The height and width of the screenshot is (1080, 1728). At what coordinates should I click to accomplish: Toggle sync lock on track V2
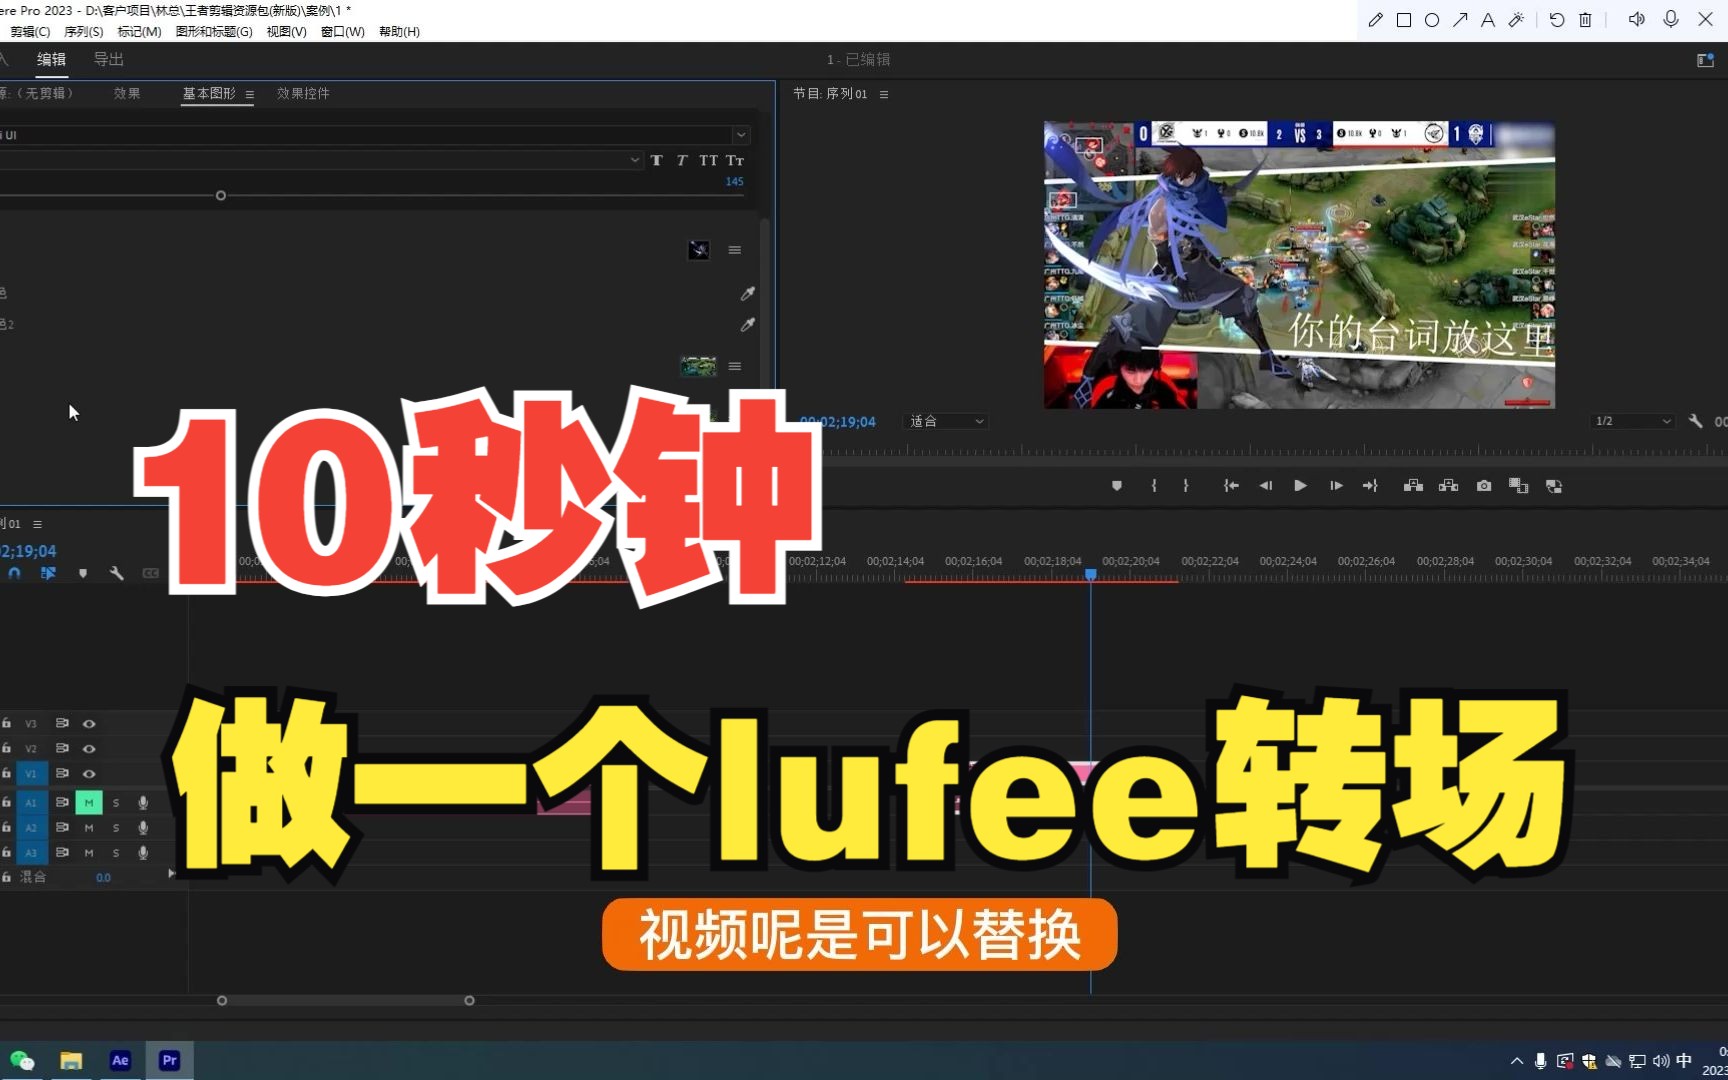coord(62,748)
